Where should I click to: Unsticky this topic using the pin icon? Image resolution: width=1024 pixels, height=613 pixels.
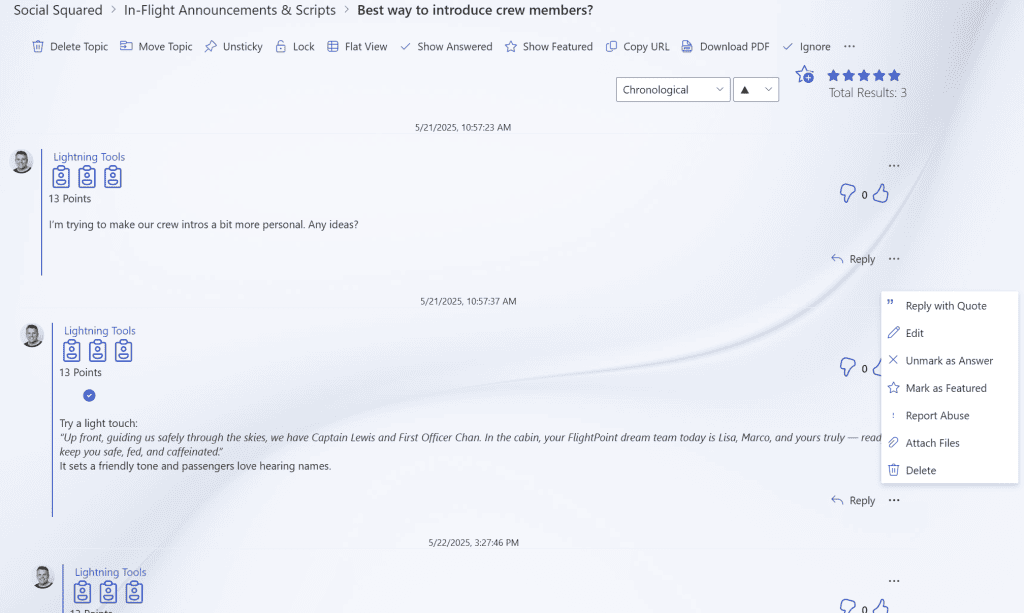[211, 47]
